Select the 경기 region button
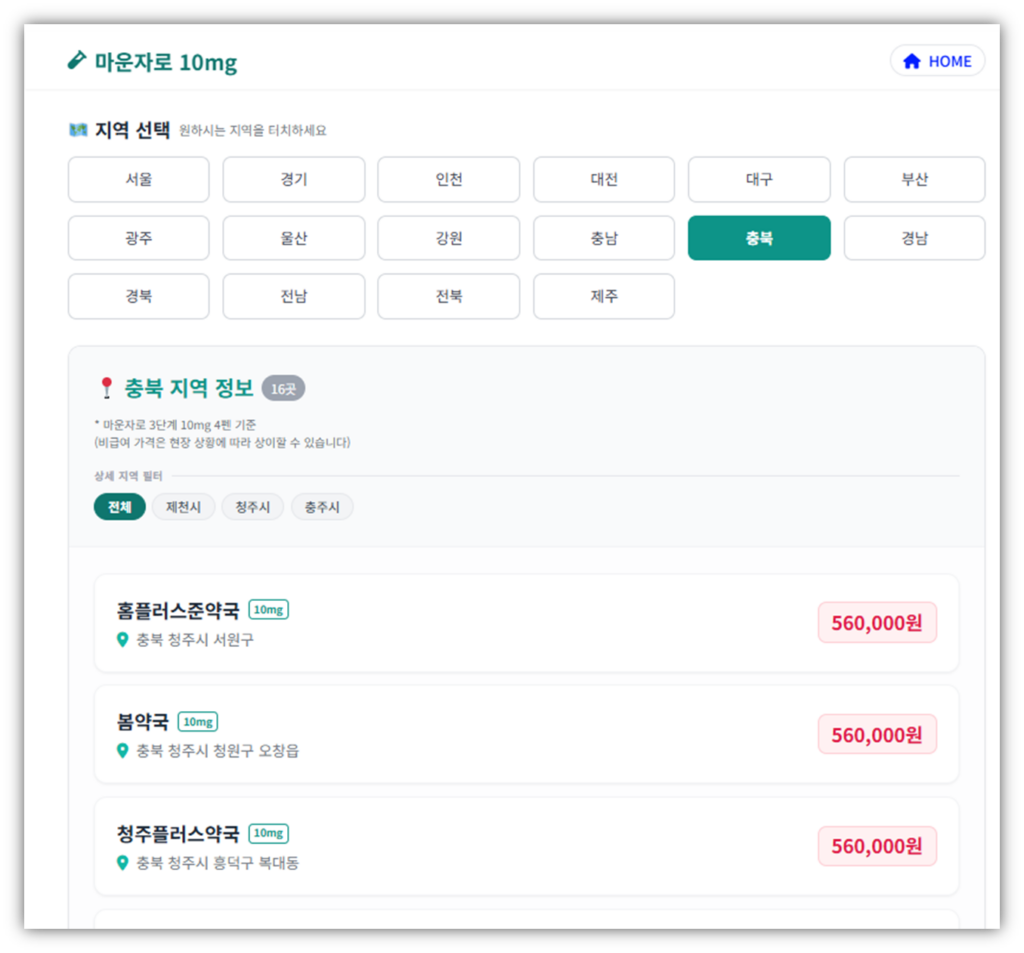Screen dimensions: 1024x953 point(293,179)
